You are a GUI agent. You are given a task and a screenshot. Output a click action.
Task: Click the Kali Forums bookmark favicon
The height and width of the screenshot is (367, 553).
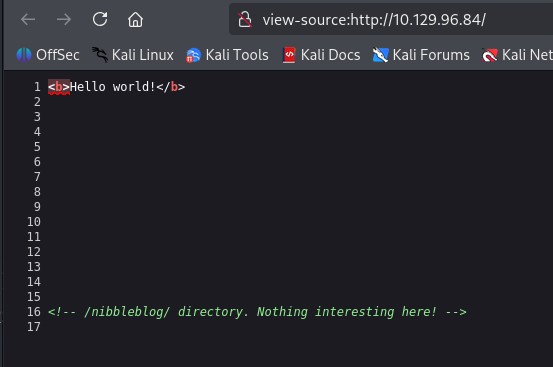381,55
